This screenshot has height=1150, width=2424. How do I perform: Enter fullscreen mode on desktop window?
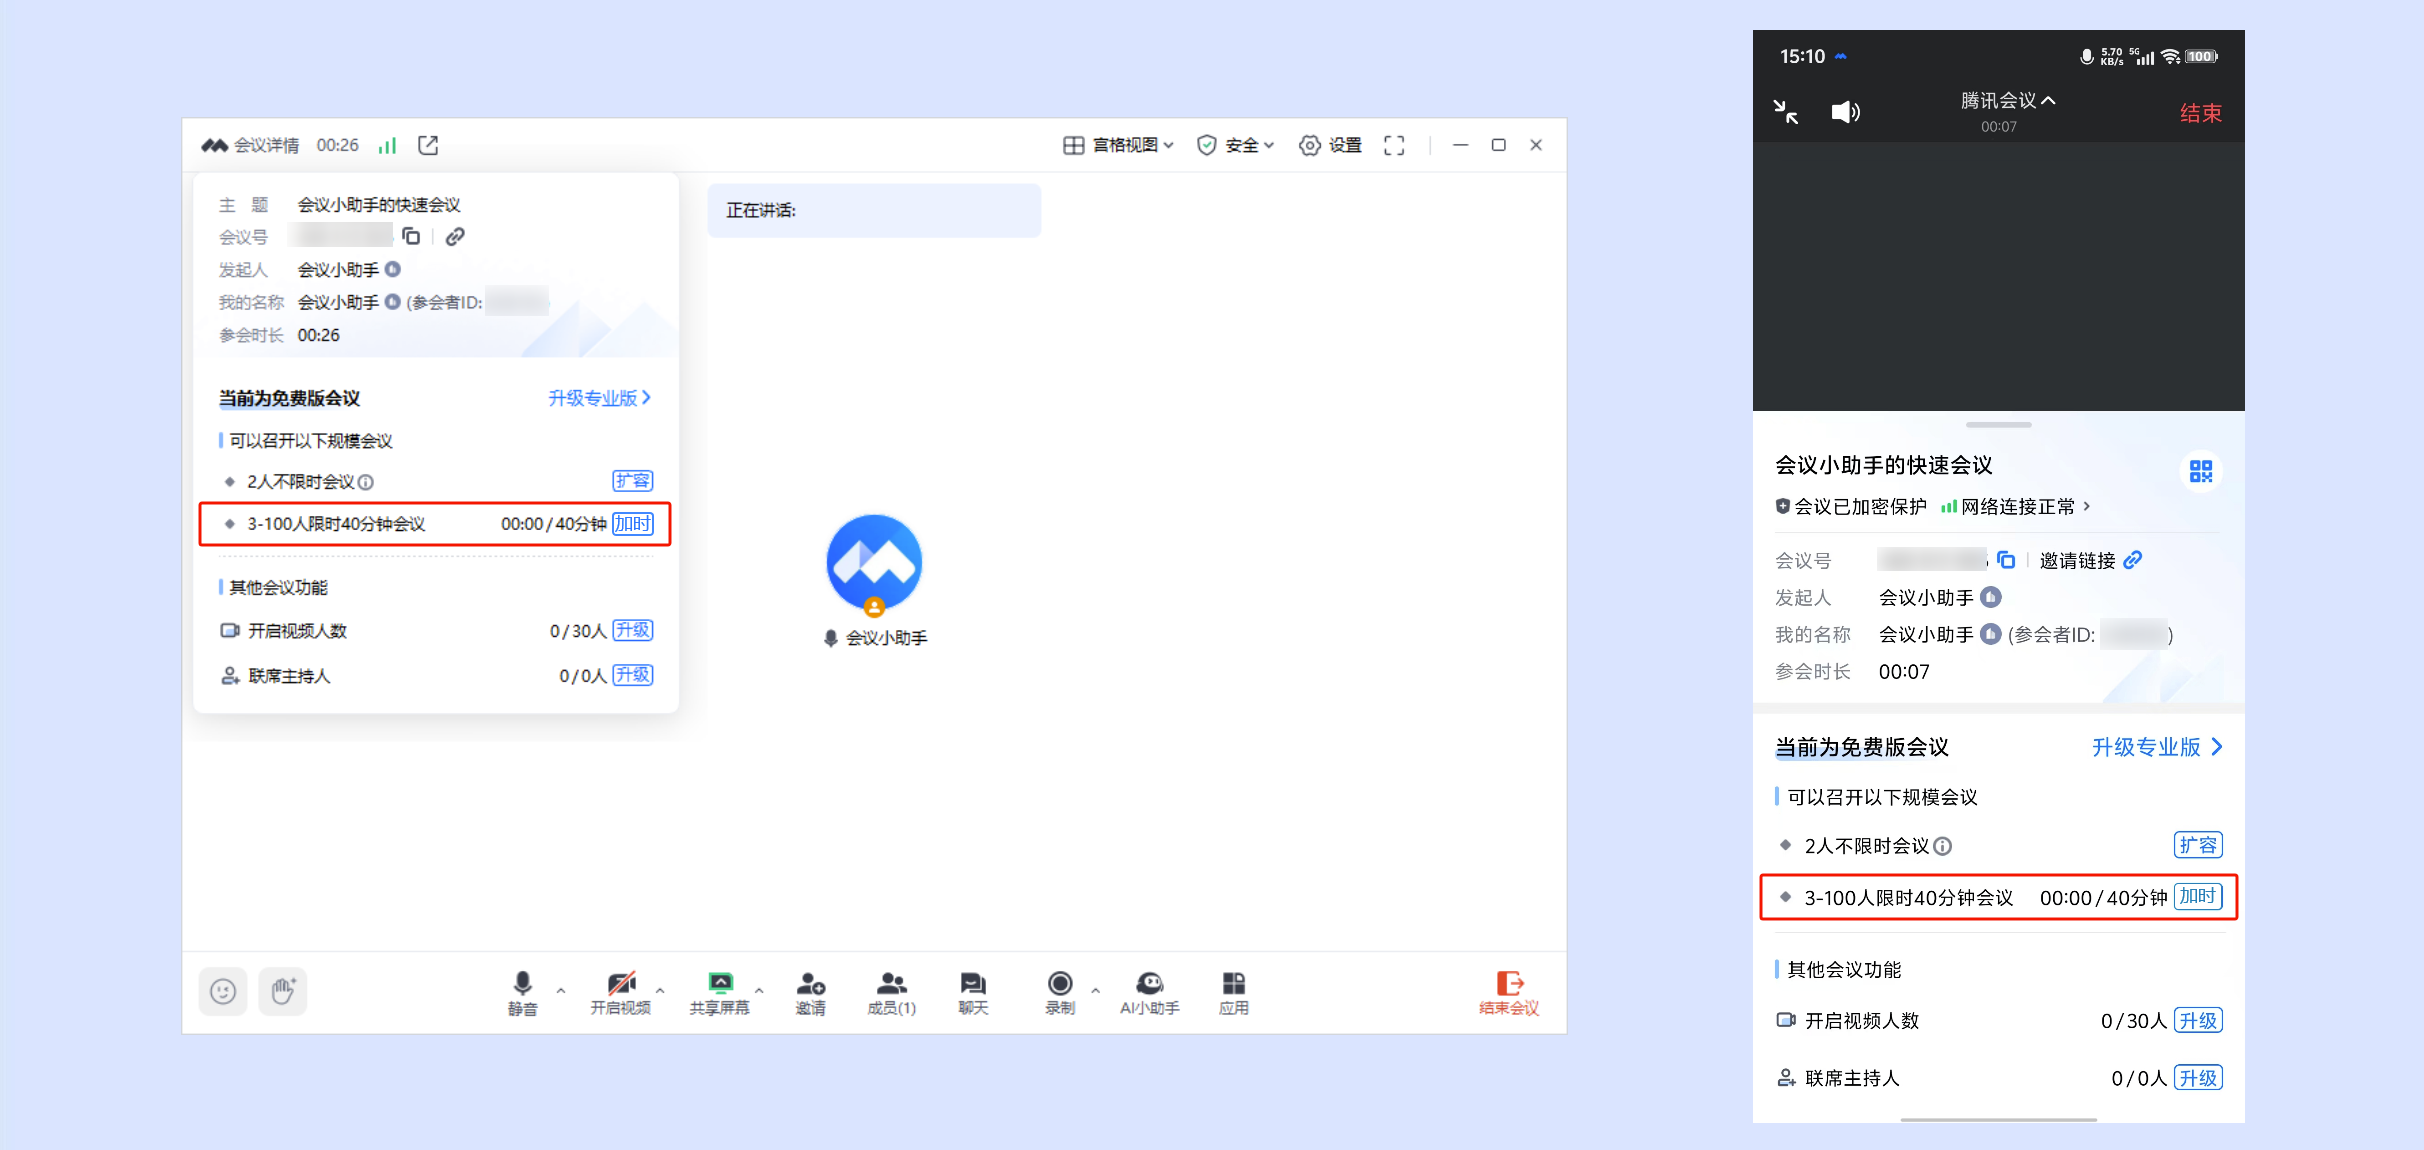(1394, 145)
